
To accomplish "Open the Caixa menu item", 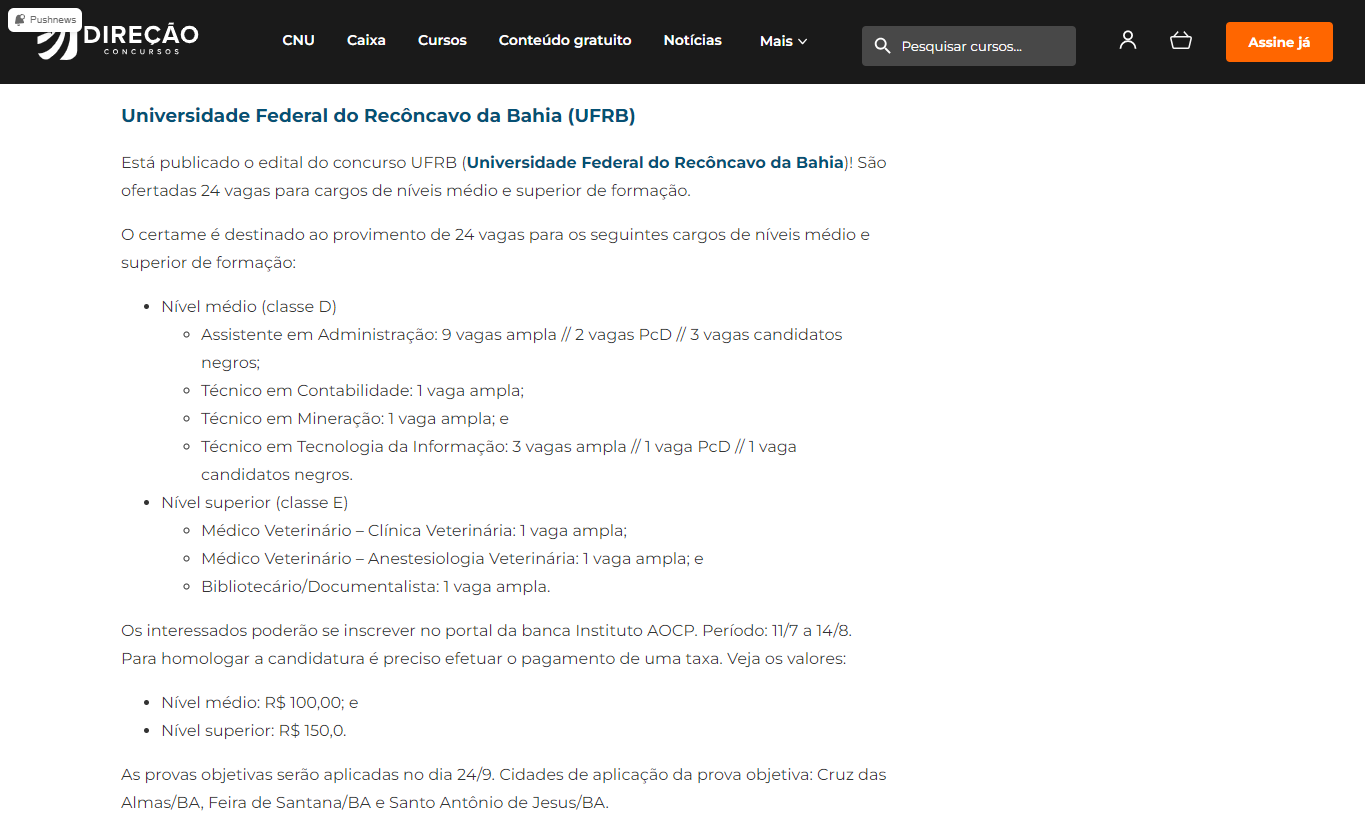I will coord(366,40).
